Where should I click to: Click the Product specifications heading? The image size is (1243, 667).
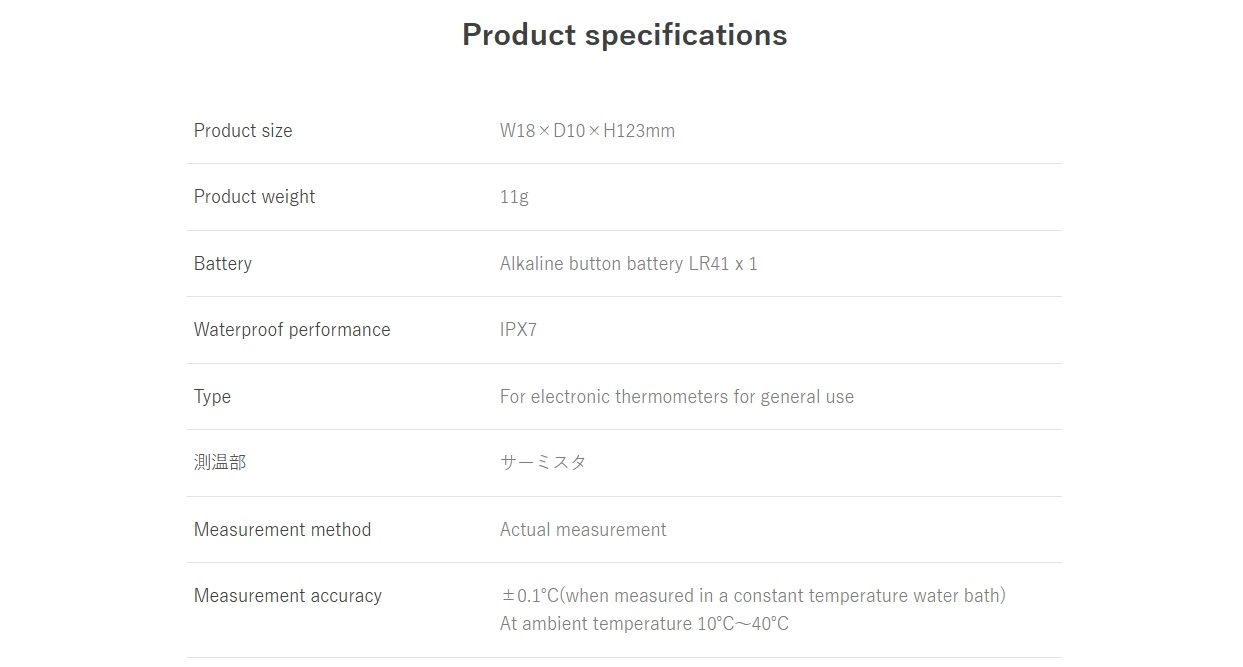point(624,35)
